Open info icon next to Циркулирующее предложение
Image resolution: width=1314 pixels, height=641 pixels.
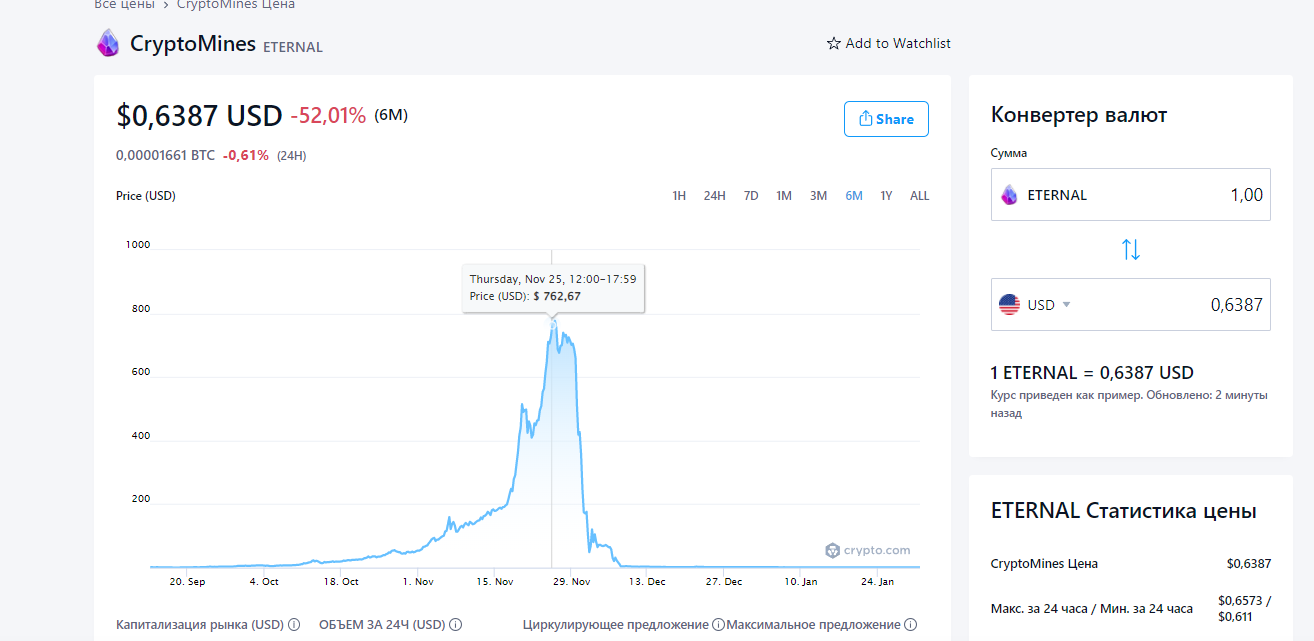tap(718, 625)
